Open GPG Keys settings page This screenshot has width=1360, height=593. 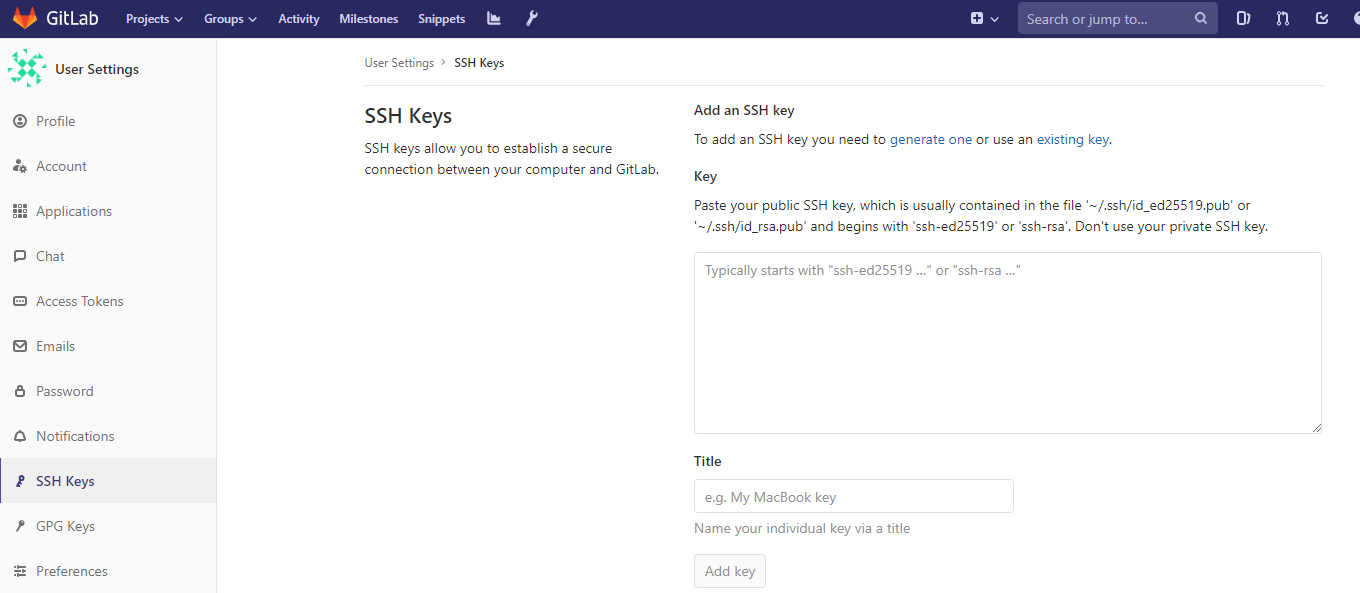coord(65,526)
